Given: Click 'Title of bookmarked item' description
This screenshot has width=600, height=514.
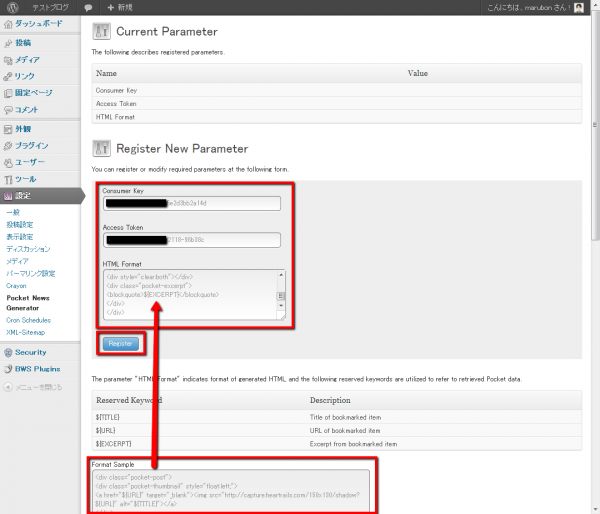Looking at the screenshot, I should [x=345, y=417].
